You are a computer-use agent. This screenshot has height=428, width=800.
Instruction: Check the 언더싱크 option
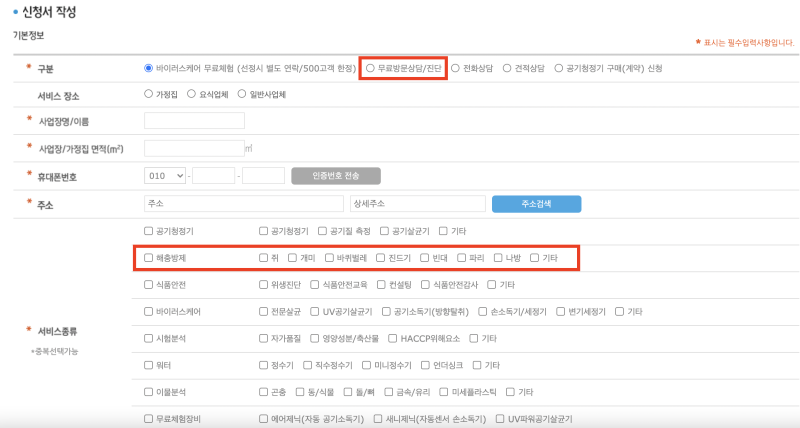click(x=426, y=365)
